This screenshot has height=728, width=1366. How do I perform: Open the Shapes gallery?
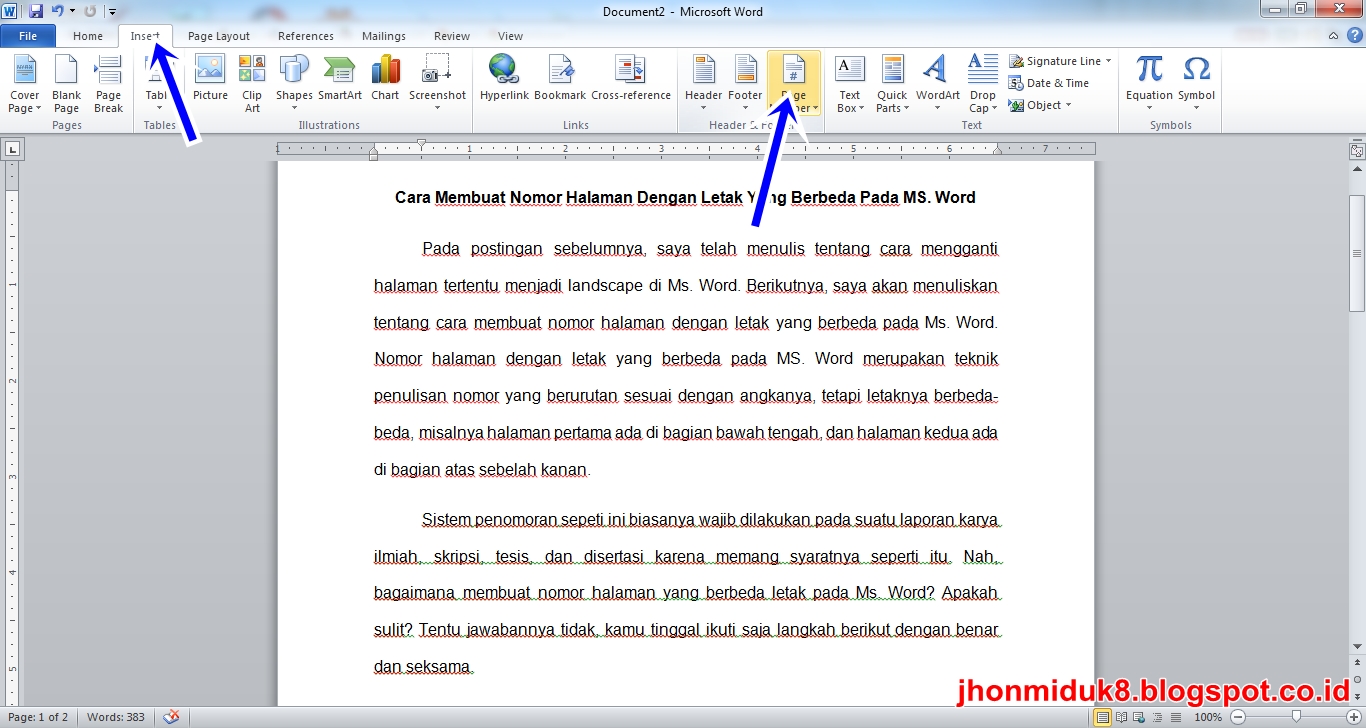coord(294,84)
